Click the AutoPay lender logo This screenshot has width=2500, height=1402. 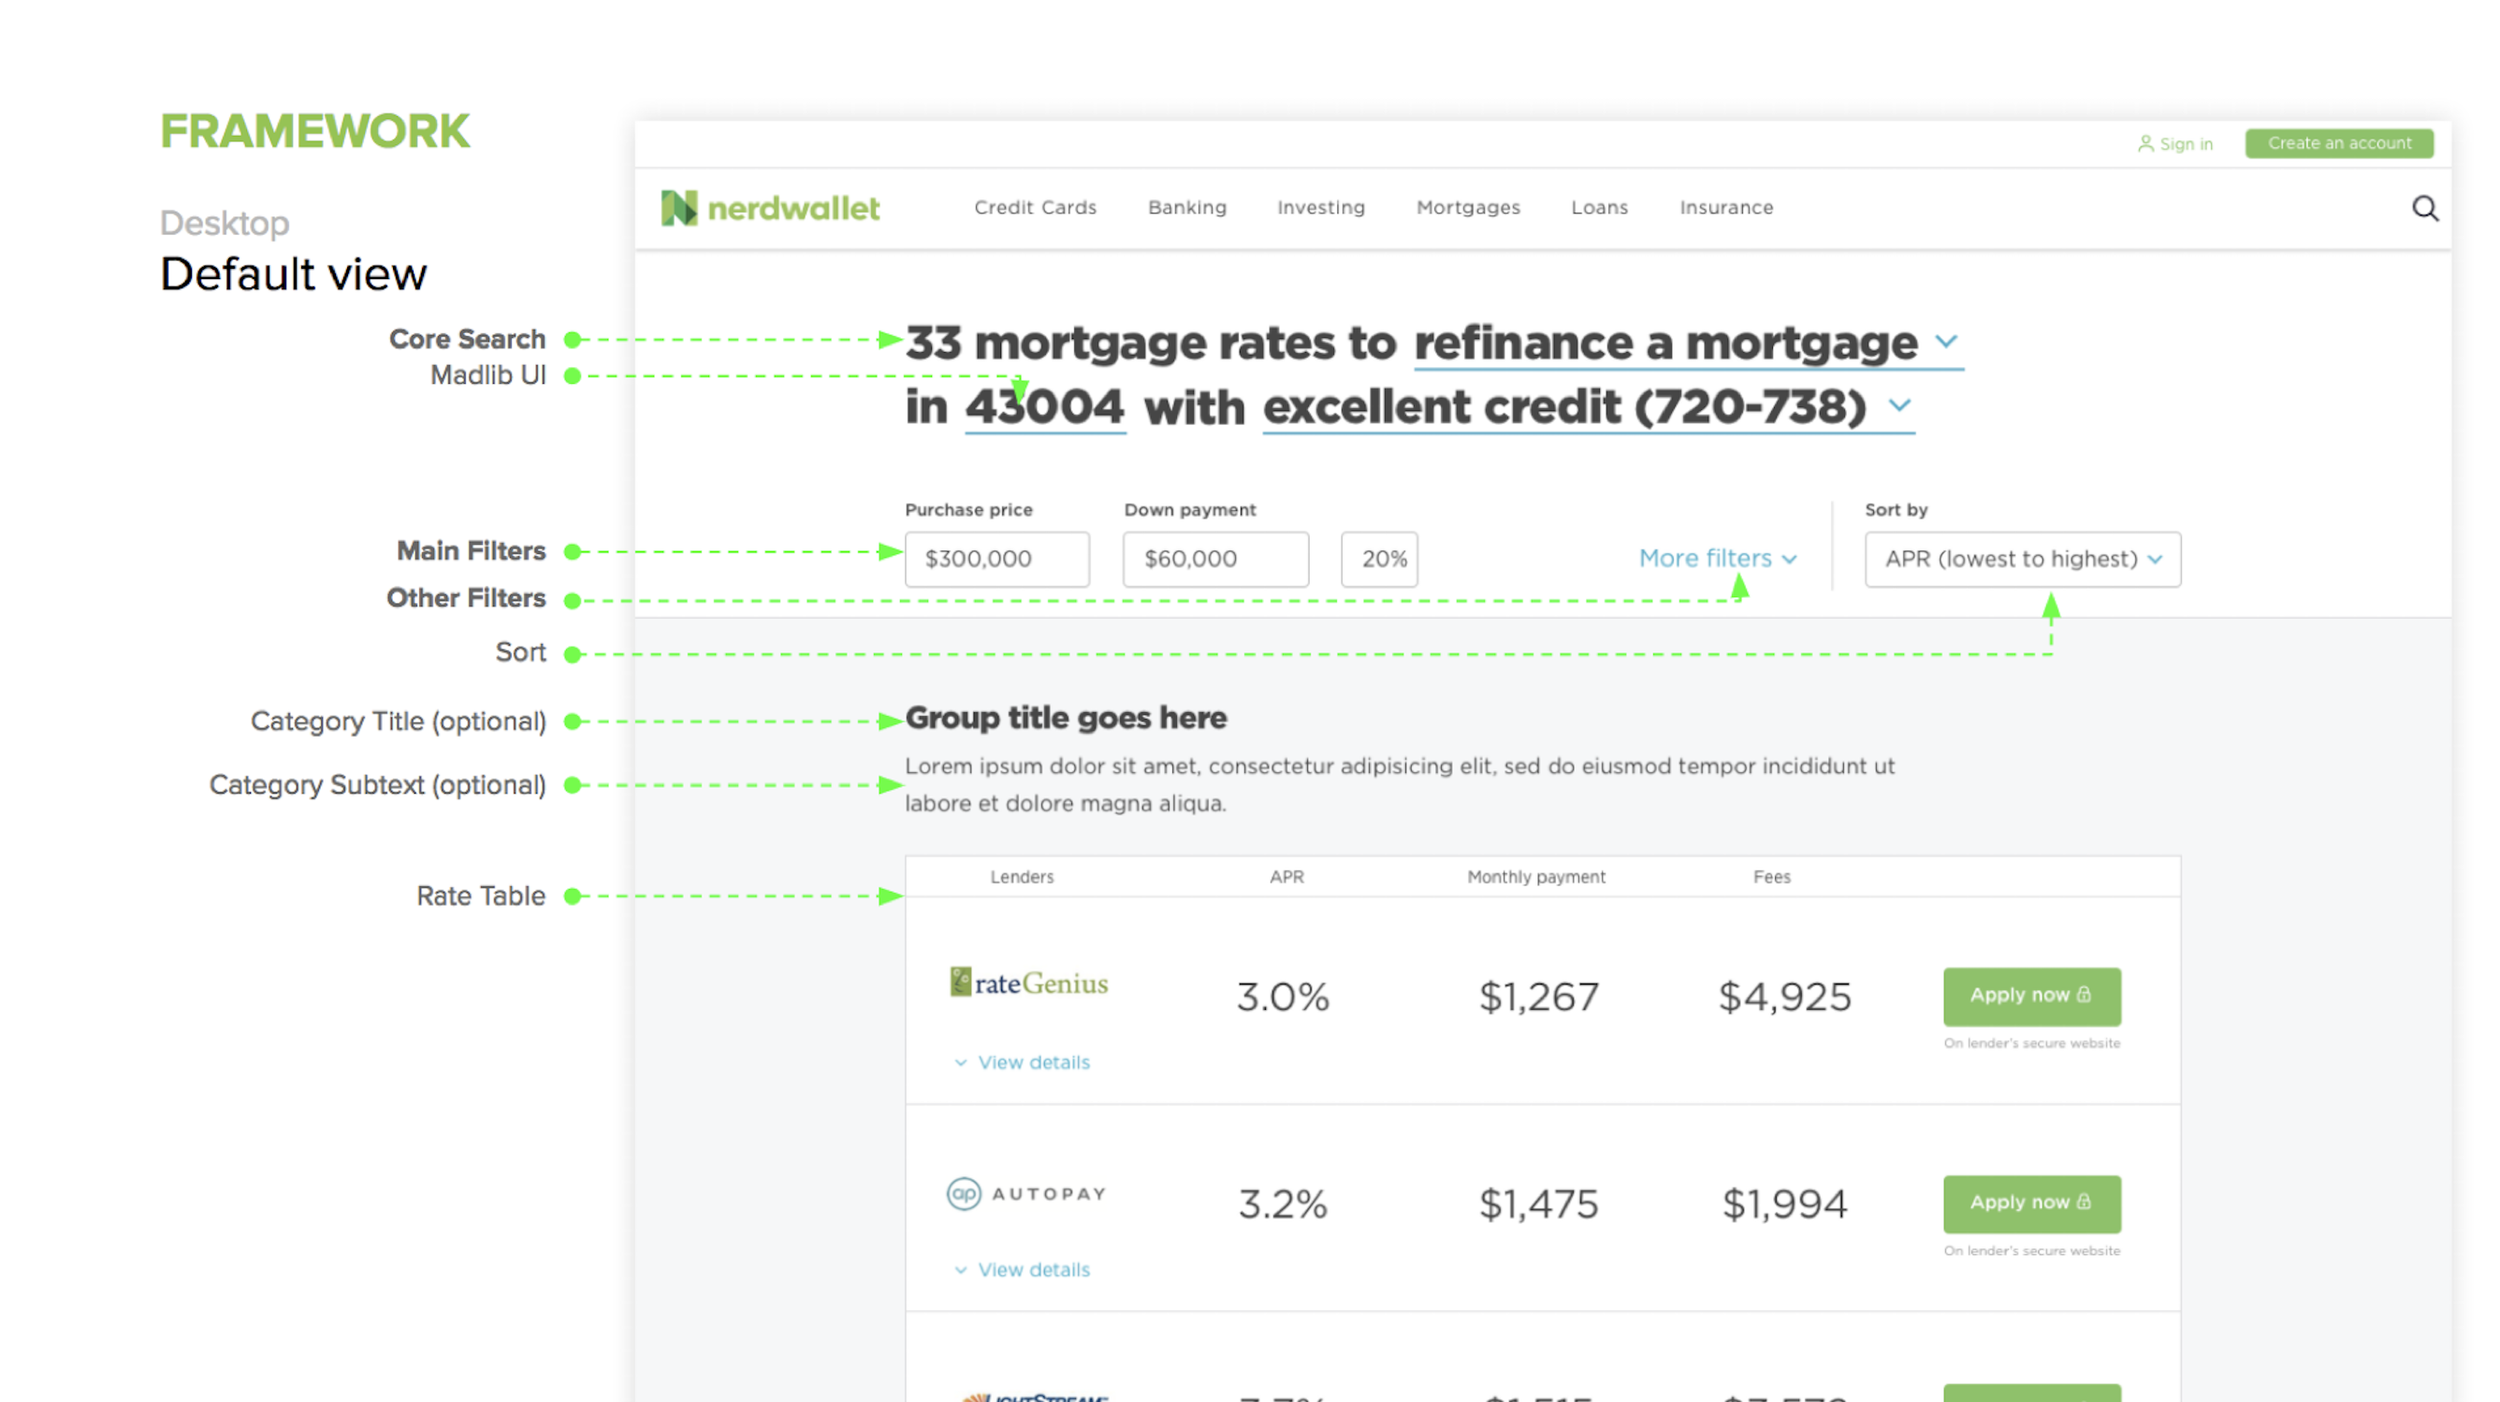point(1026,1193)
